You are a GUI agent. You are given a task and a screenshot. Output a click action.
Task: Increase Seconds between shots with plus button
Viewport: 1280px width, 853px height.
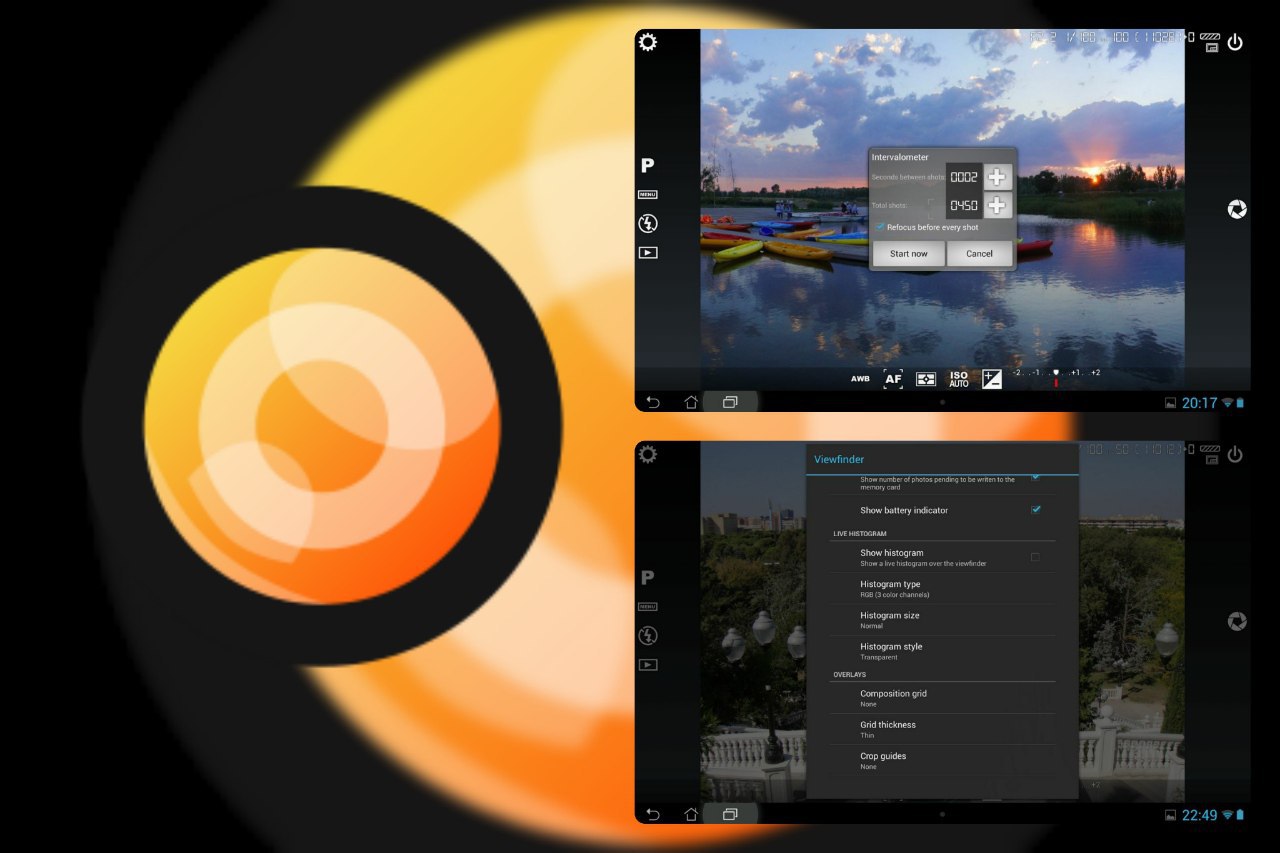pos(997,177)
